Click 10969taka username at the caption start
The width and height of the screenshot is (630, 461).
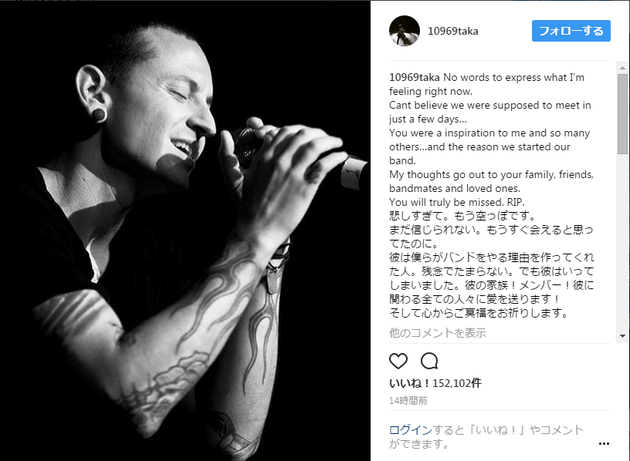(414, 77)
